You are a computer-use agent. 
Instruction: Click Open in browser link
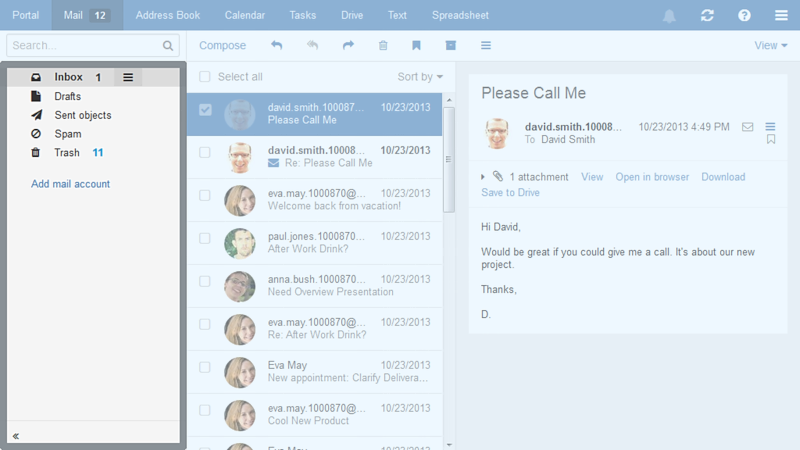coord(652,177)
